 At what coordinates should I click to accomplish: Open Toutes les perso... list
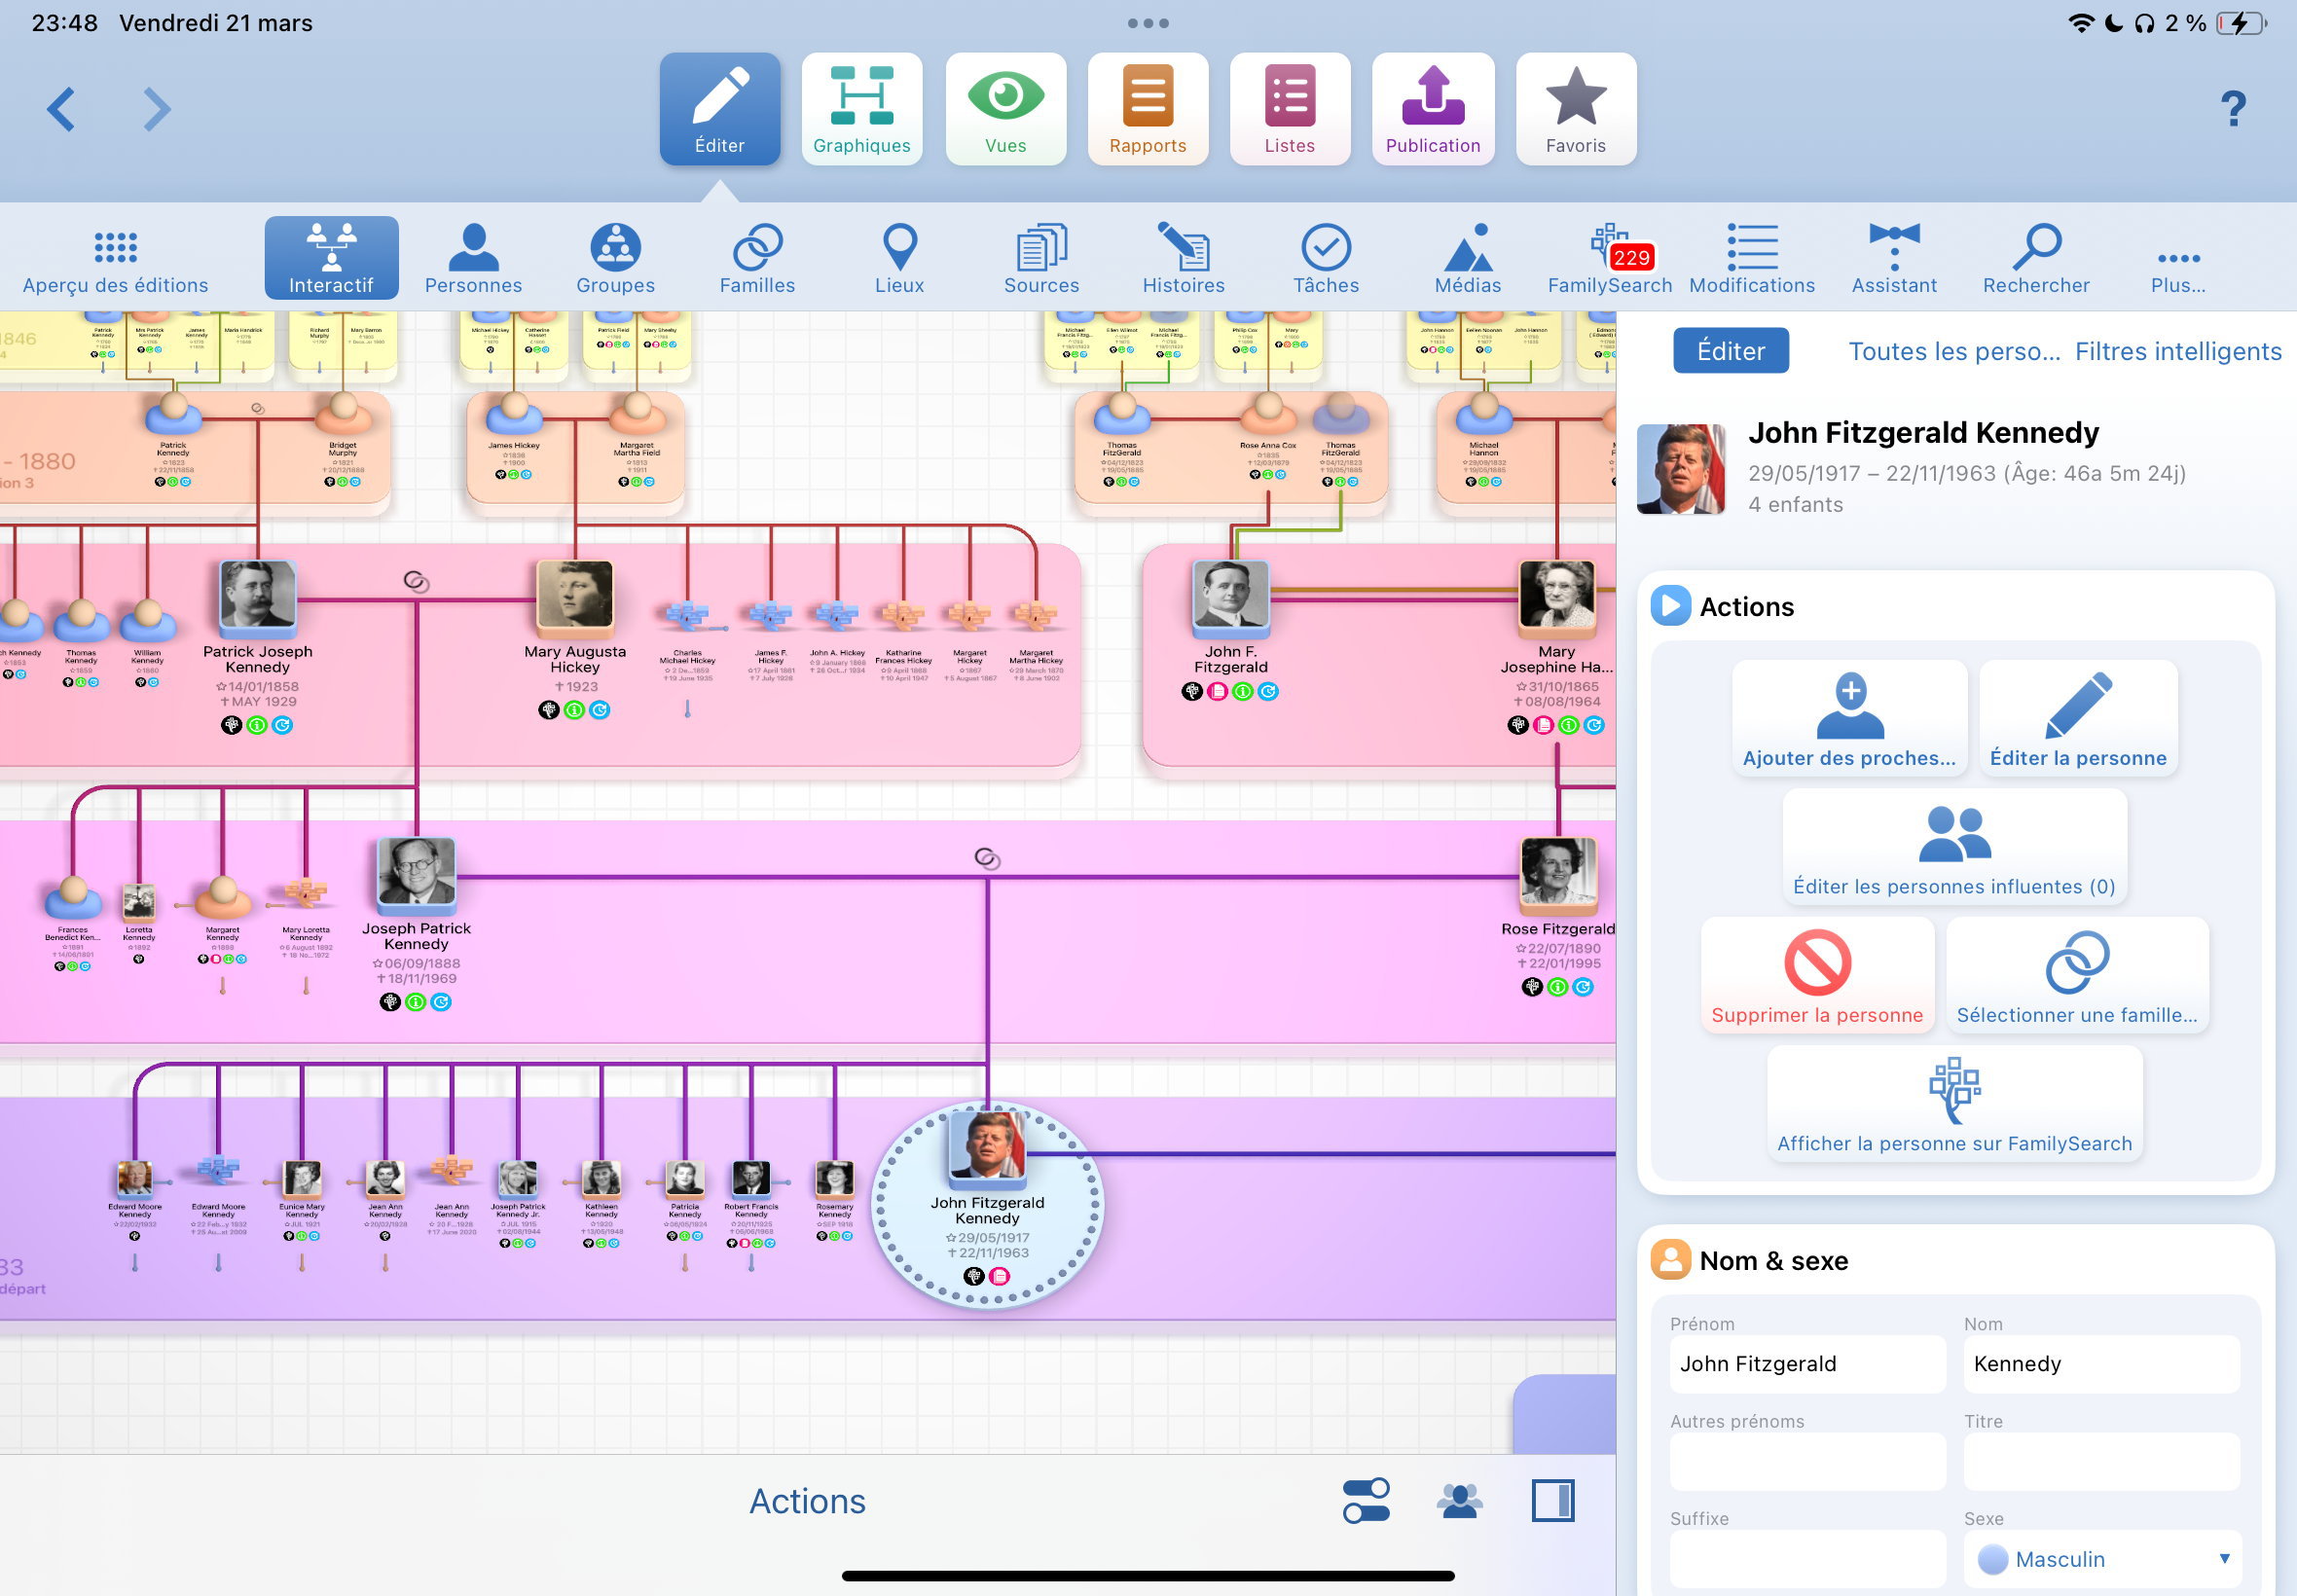point(1954,351)
